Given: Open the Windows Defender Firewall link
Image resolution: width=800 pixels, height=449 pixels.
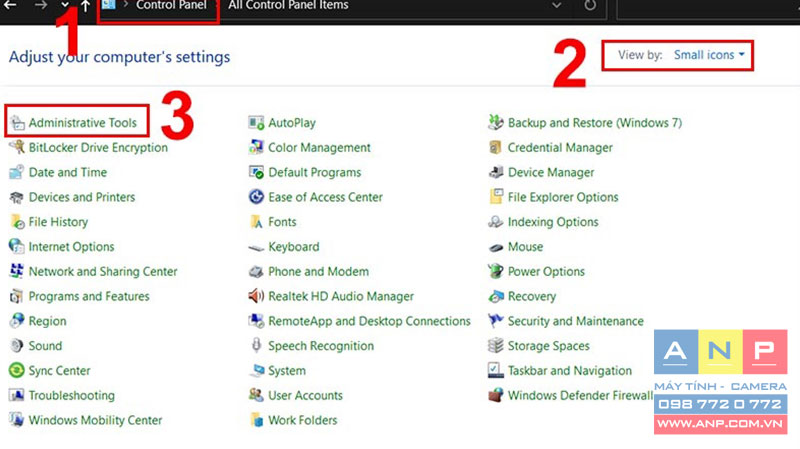Looking at the screenshot, I should coord(580,395).
